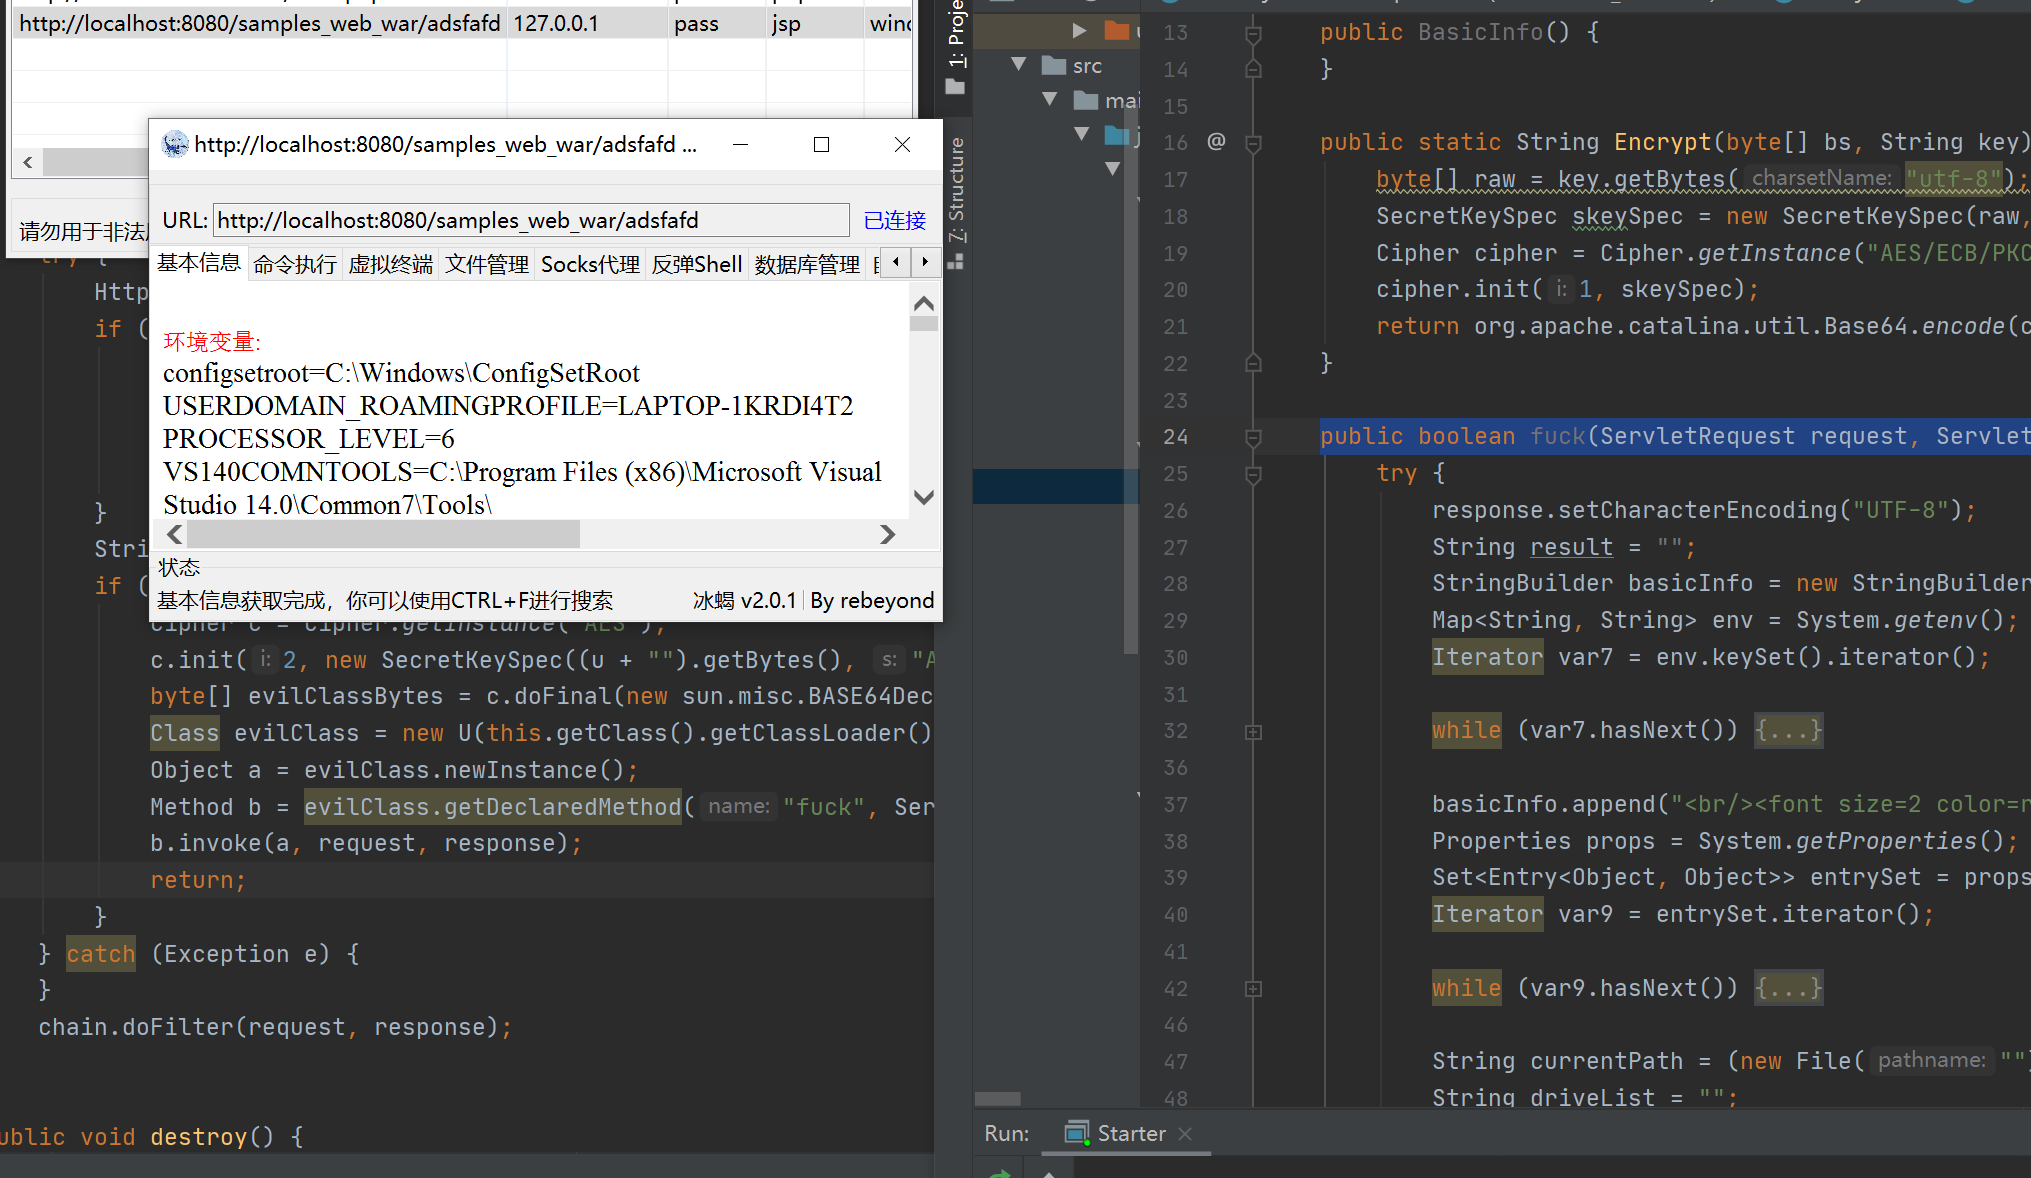This screenshot has width=2031, height=1178.
Task: Click the @ gutter icon on line 16
Action: tap(1216, 141)
